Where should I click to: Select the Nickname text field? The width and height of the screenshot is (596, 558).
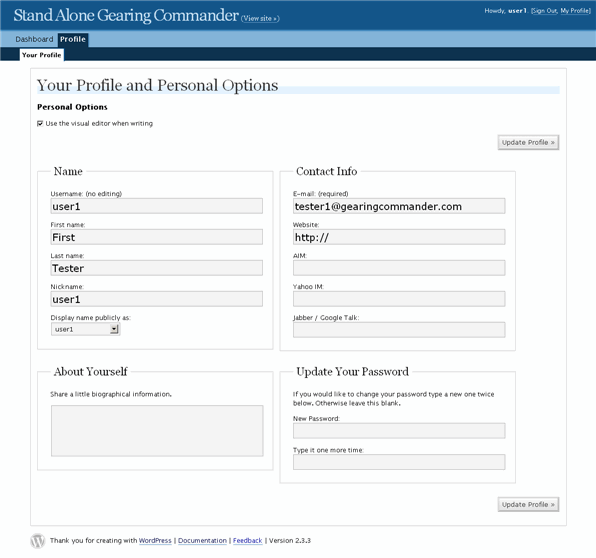(x=157, y=299)
